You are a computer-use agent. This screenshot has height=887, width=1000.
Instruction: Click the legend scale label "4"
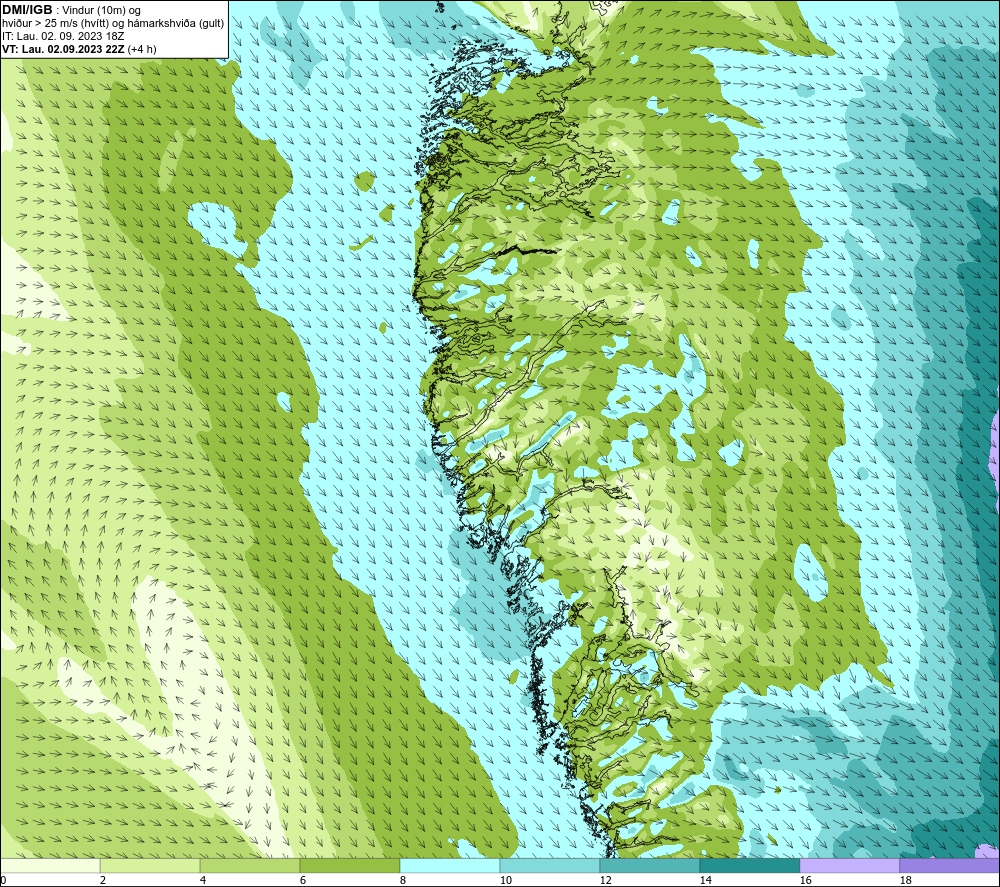[x=203, y=881]
